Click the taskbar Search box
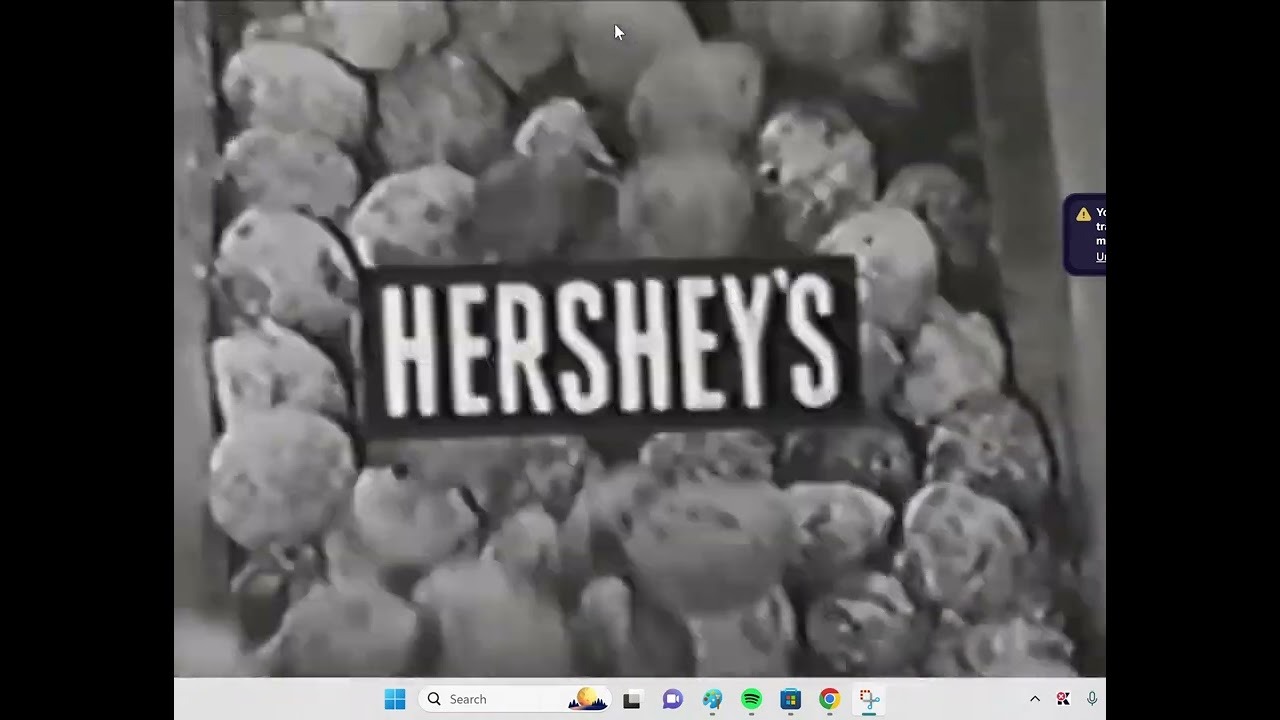 (x=516, y=699)
